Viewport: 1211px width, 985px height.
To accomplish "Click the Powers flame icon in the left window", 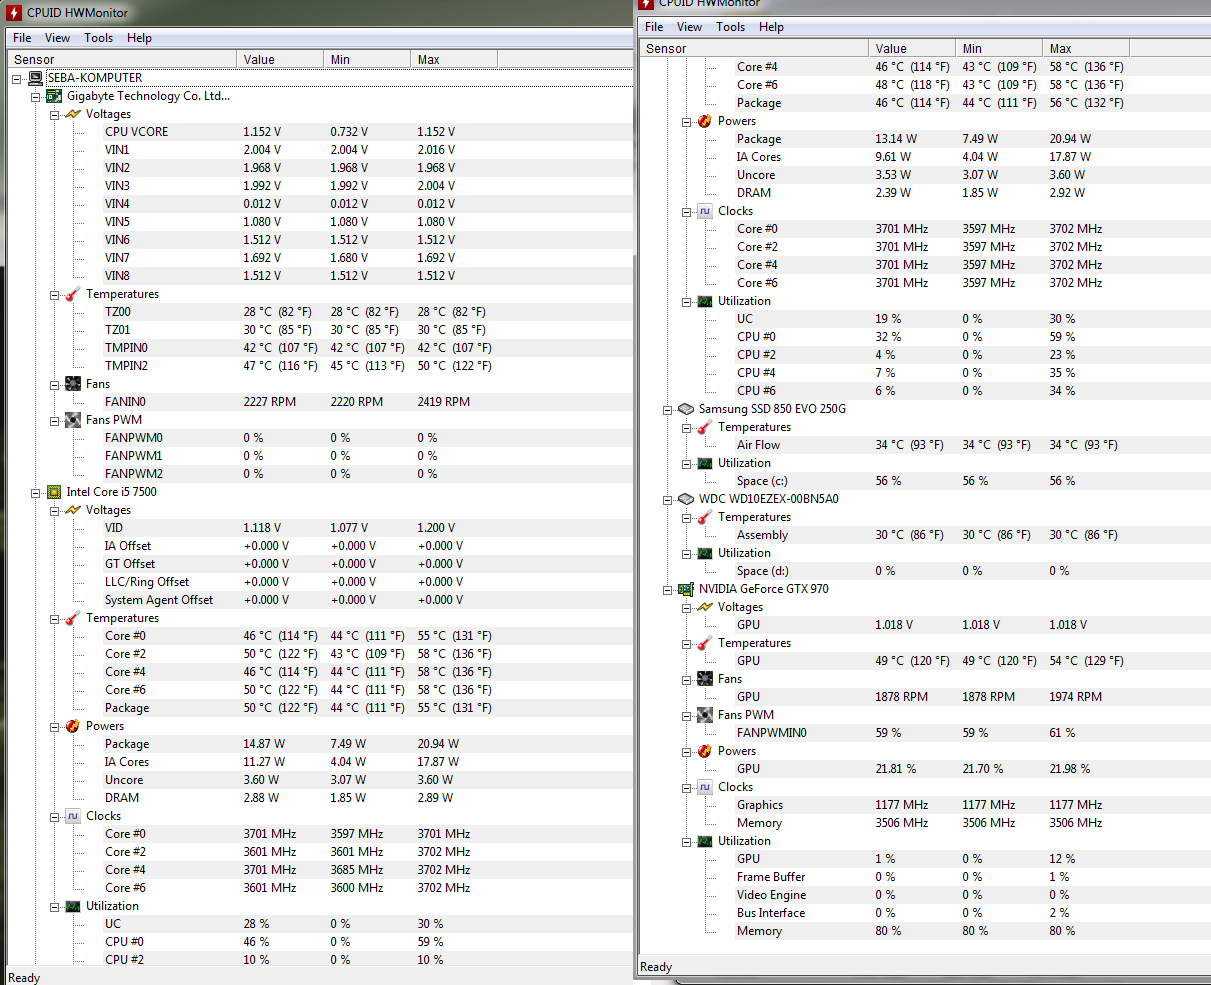I will tap(73, 726).
